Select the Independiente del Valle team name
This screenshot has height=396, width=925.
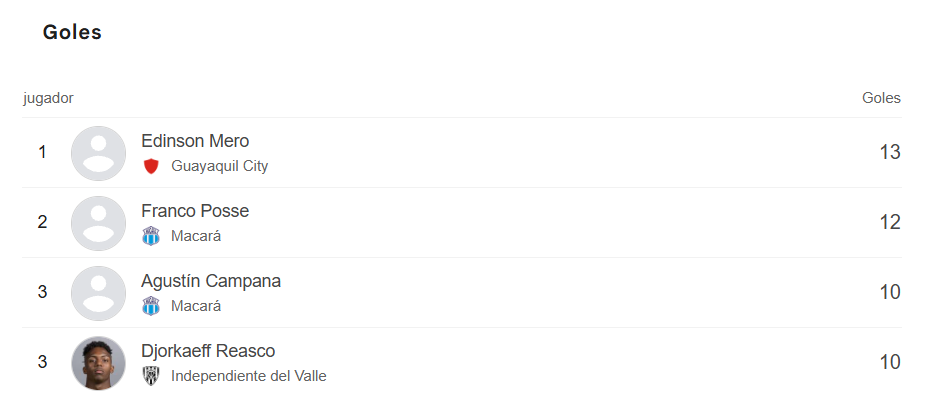click(248, 376)
